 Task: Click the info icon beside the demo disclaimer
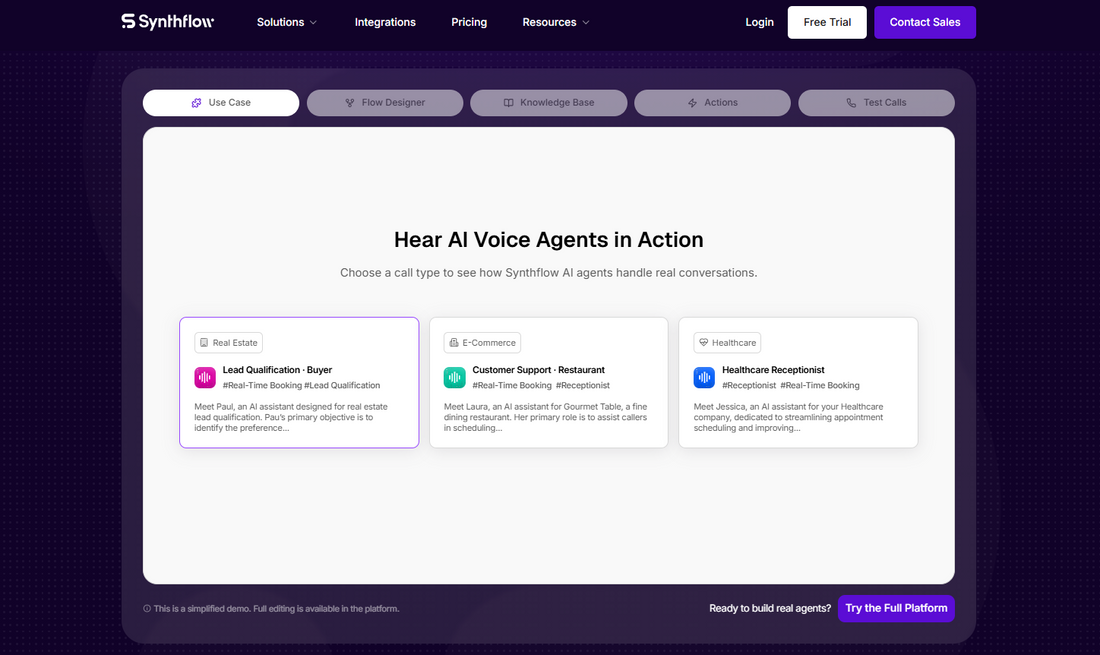146,608
